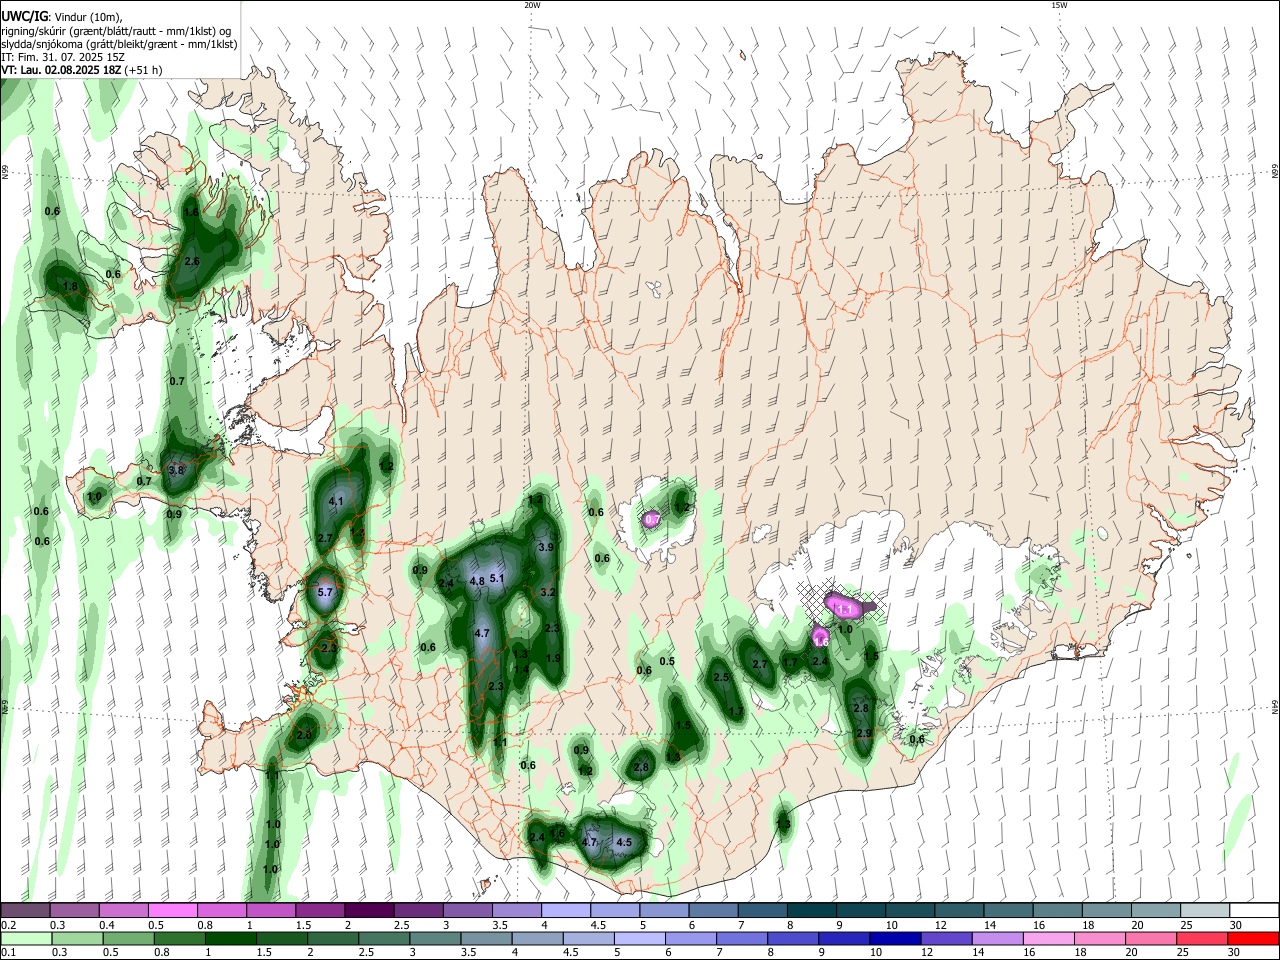1280x960 pixels.
Task: Choose the darkest purple swatch in the snow legend
Action: pos(368,910)
